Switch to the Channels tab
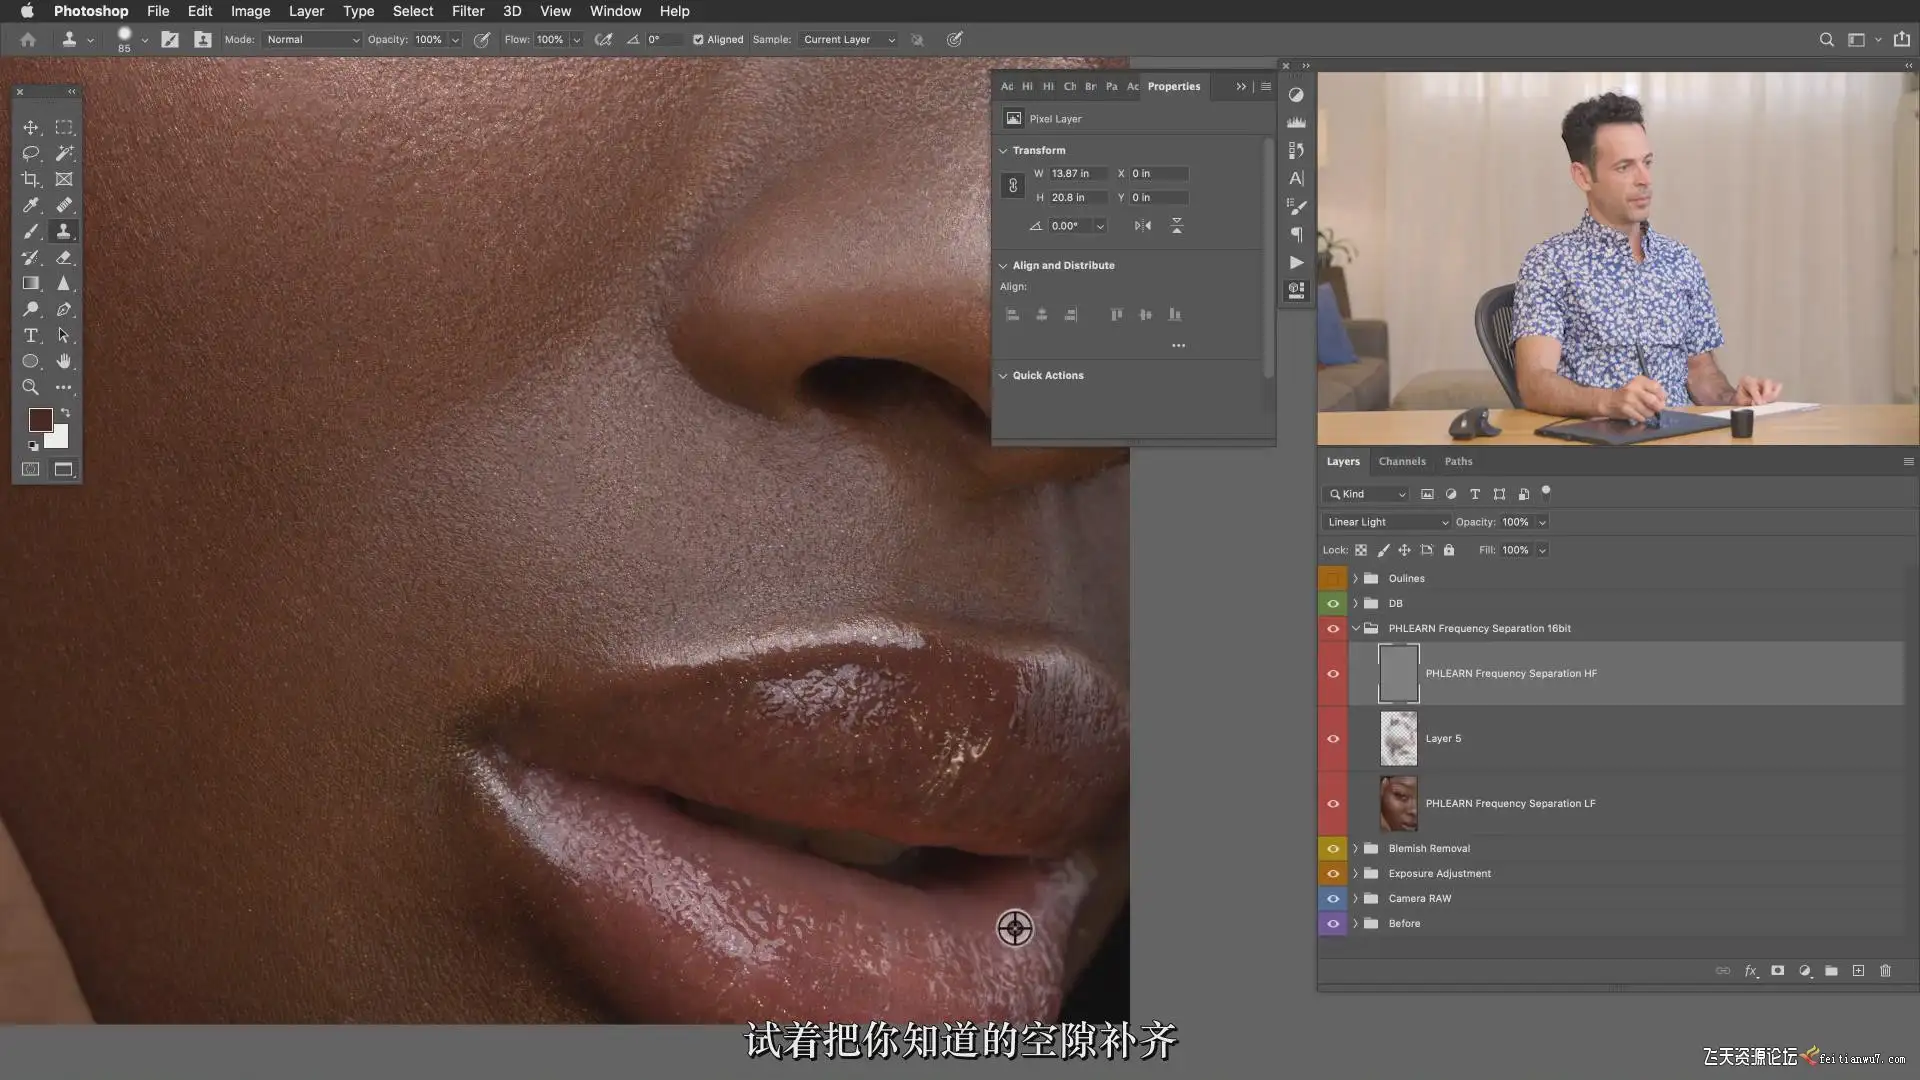 pos(1401,461)
